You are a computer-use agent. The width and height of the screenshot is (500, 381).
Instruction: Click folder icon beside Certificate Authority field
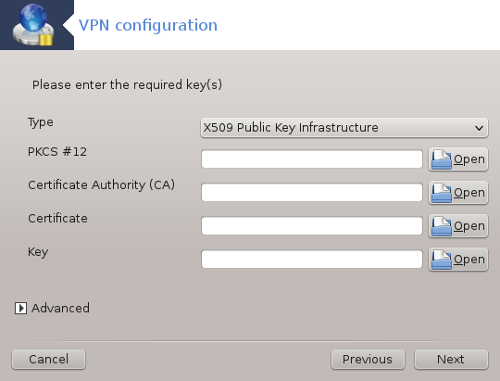pyautogui.click(x=442, y=193)
